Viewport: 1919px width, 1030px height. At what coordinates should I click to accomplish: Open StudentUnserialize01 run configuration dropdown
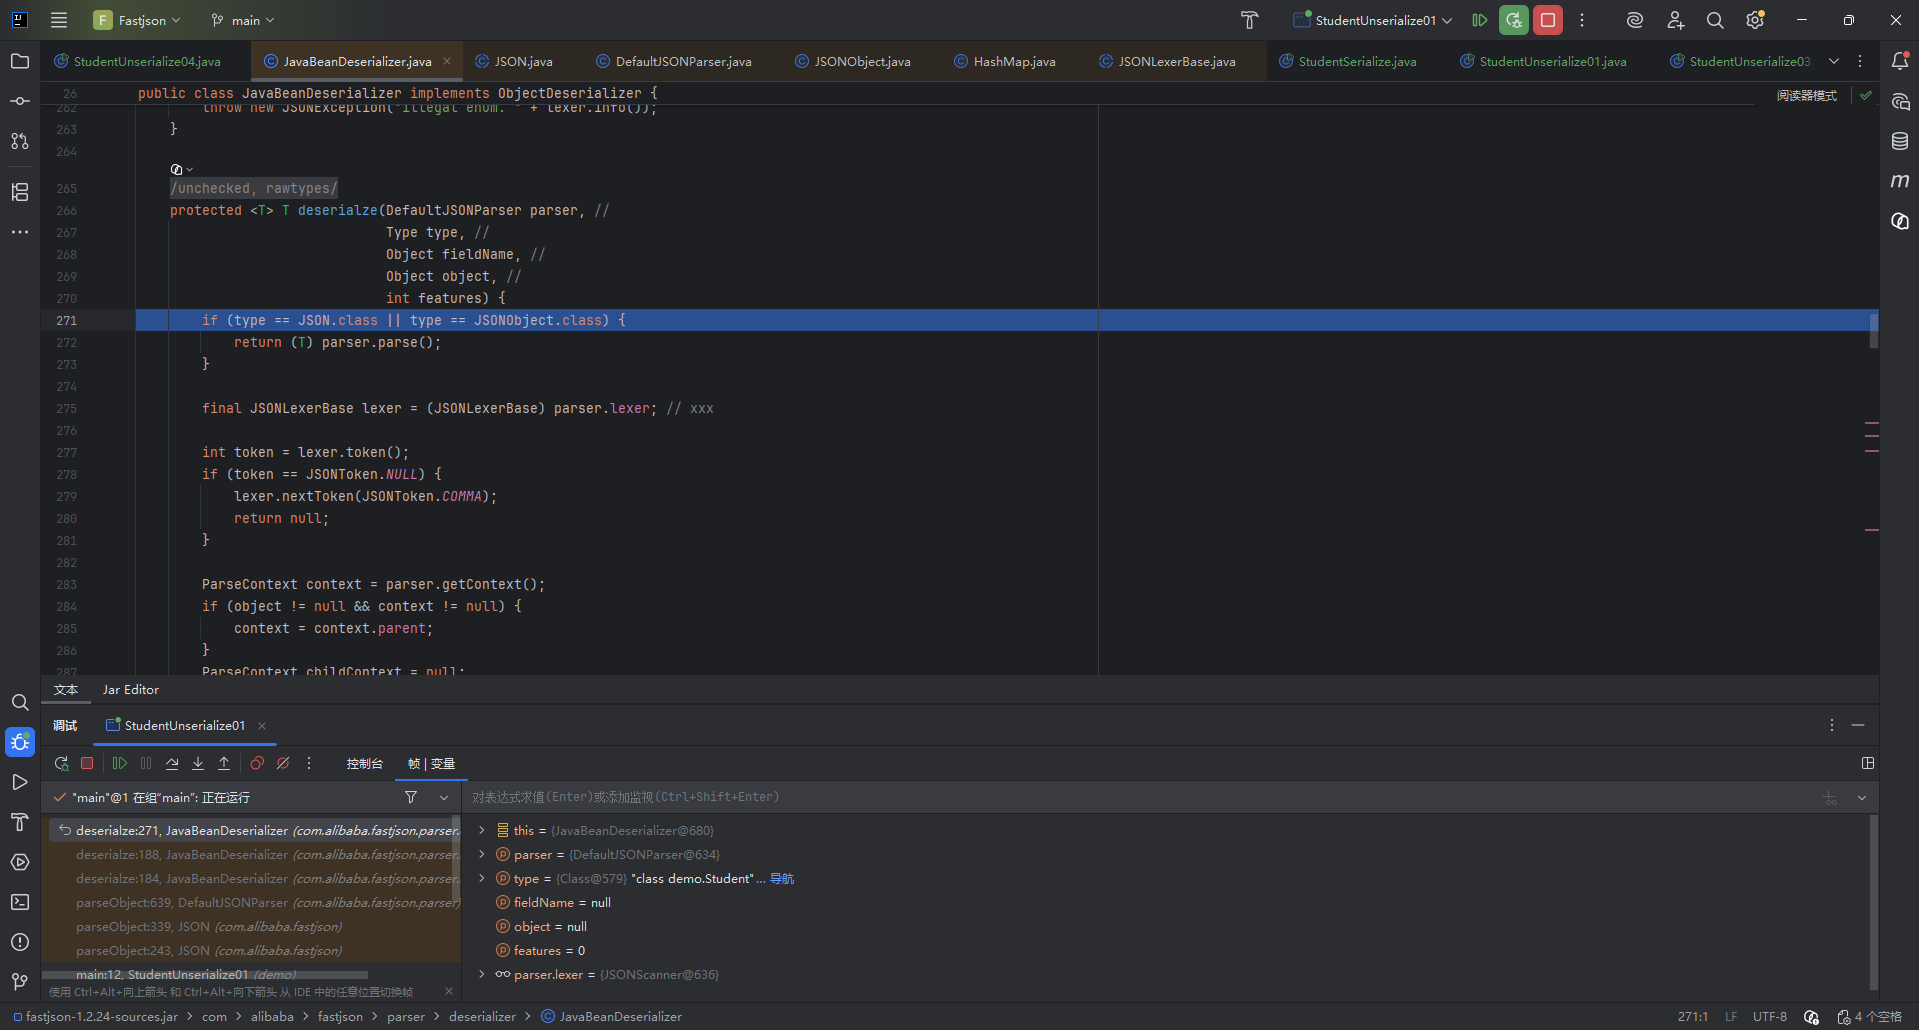coord(1372,20)
